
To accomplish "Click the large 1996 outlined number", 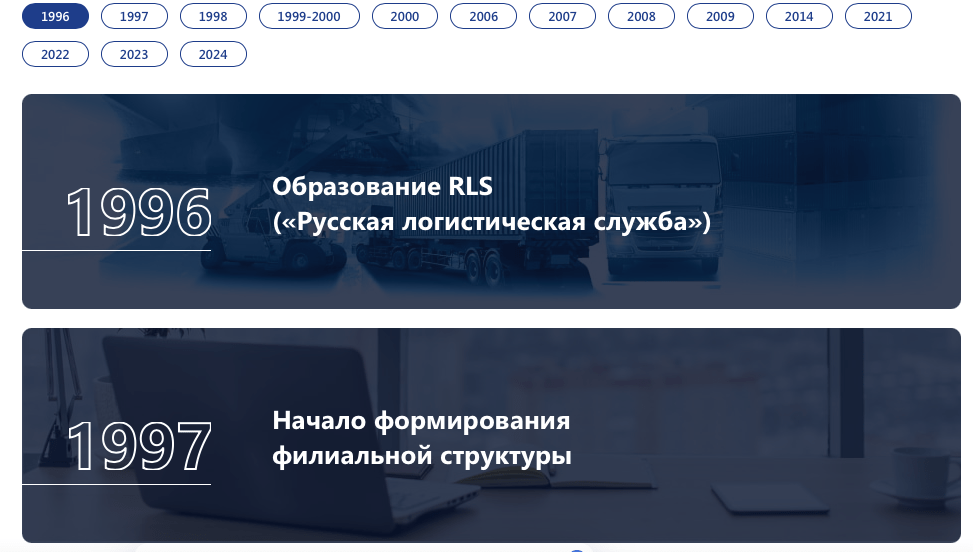I will pos(139,213).
